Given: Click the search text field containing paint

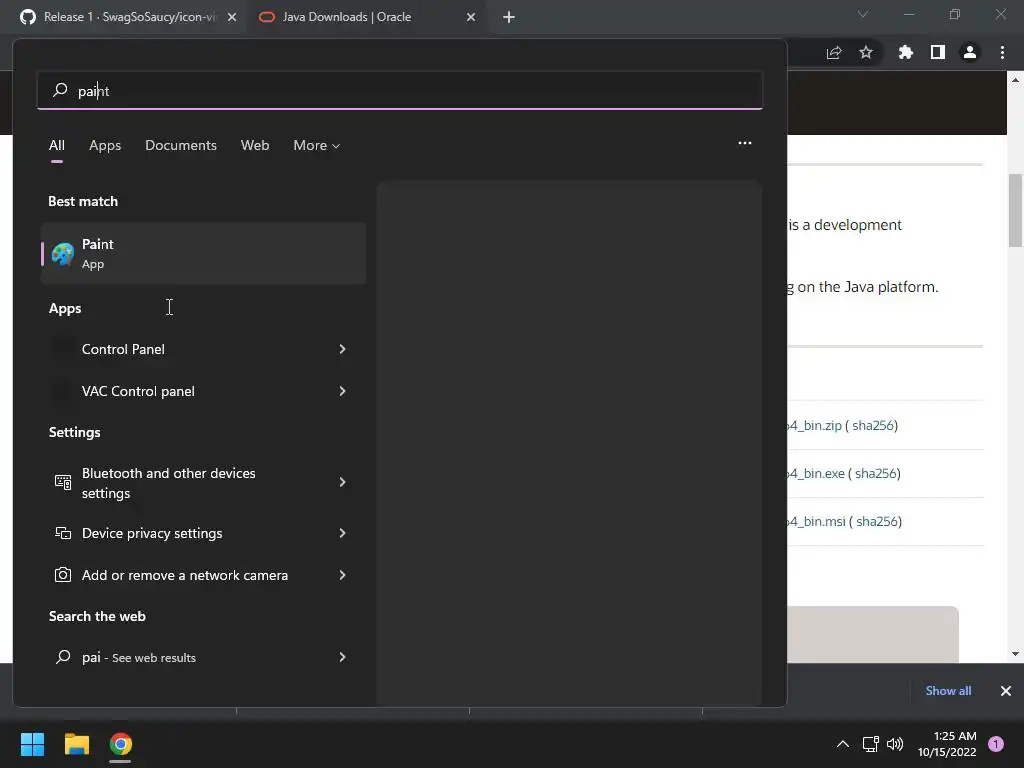Looking at the screenshot, I should point(400,90).
